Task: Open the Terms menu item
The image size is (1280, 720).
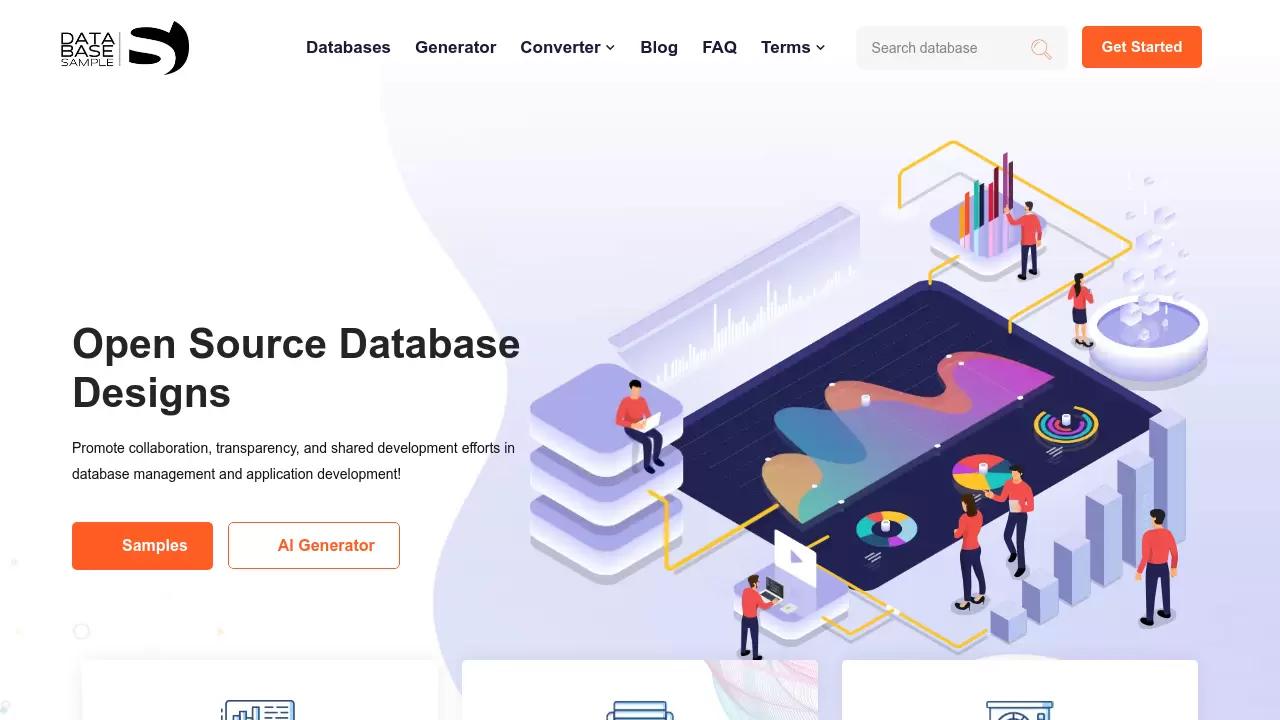Action: [793, 47]
